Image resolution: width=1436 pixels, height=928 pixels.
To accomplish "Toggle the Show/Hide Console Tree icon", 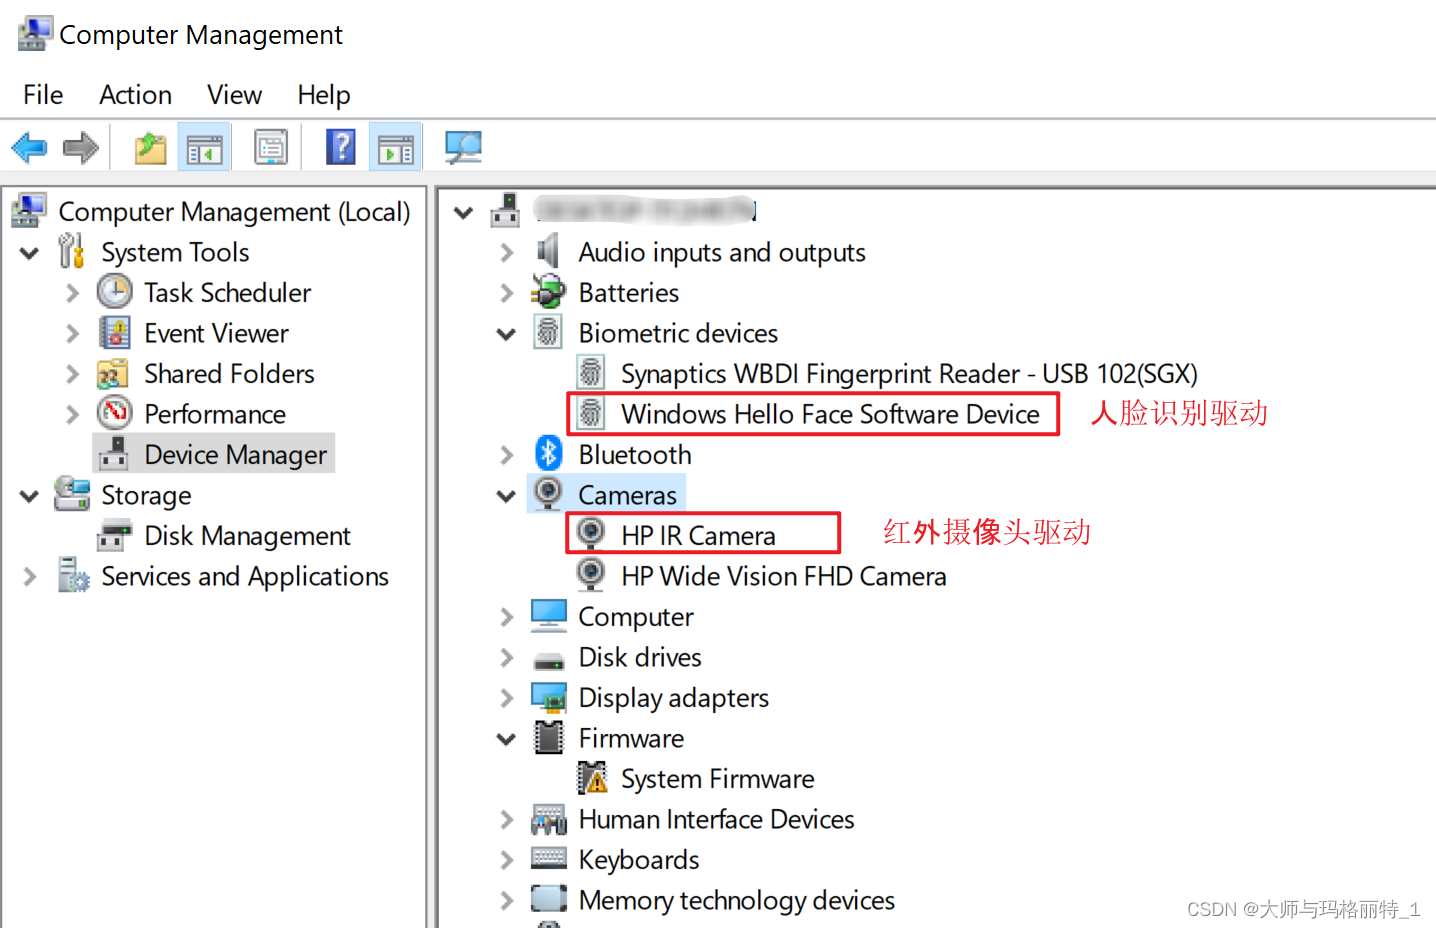I will tap(204, 148).
